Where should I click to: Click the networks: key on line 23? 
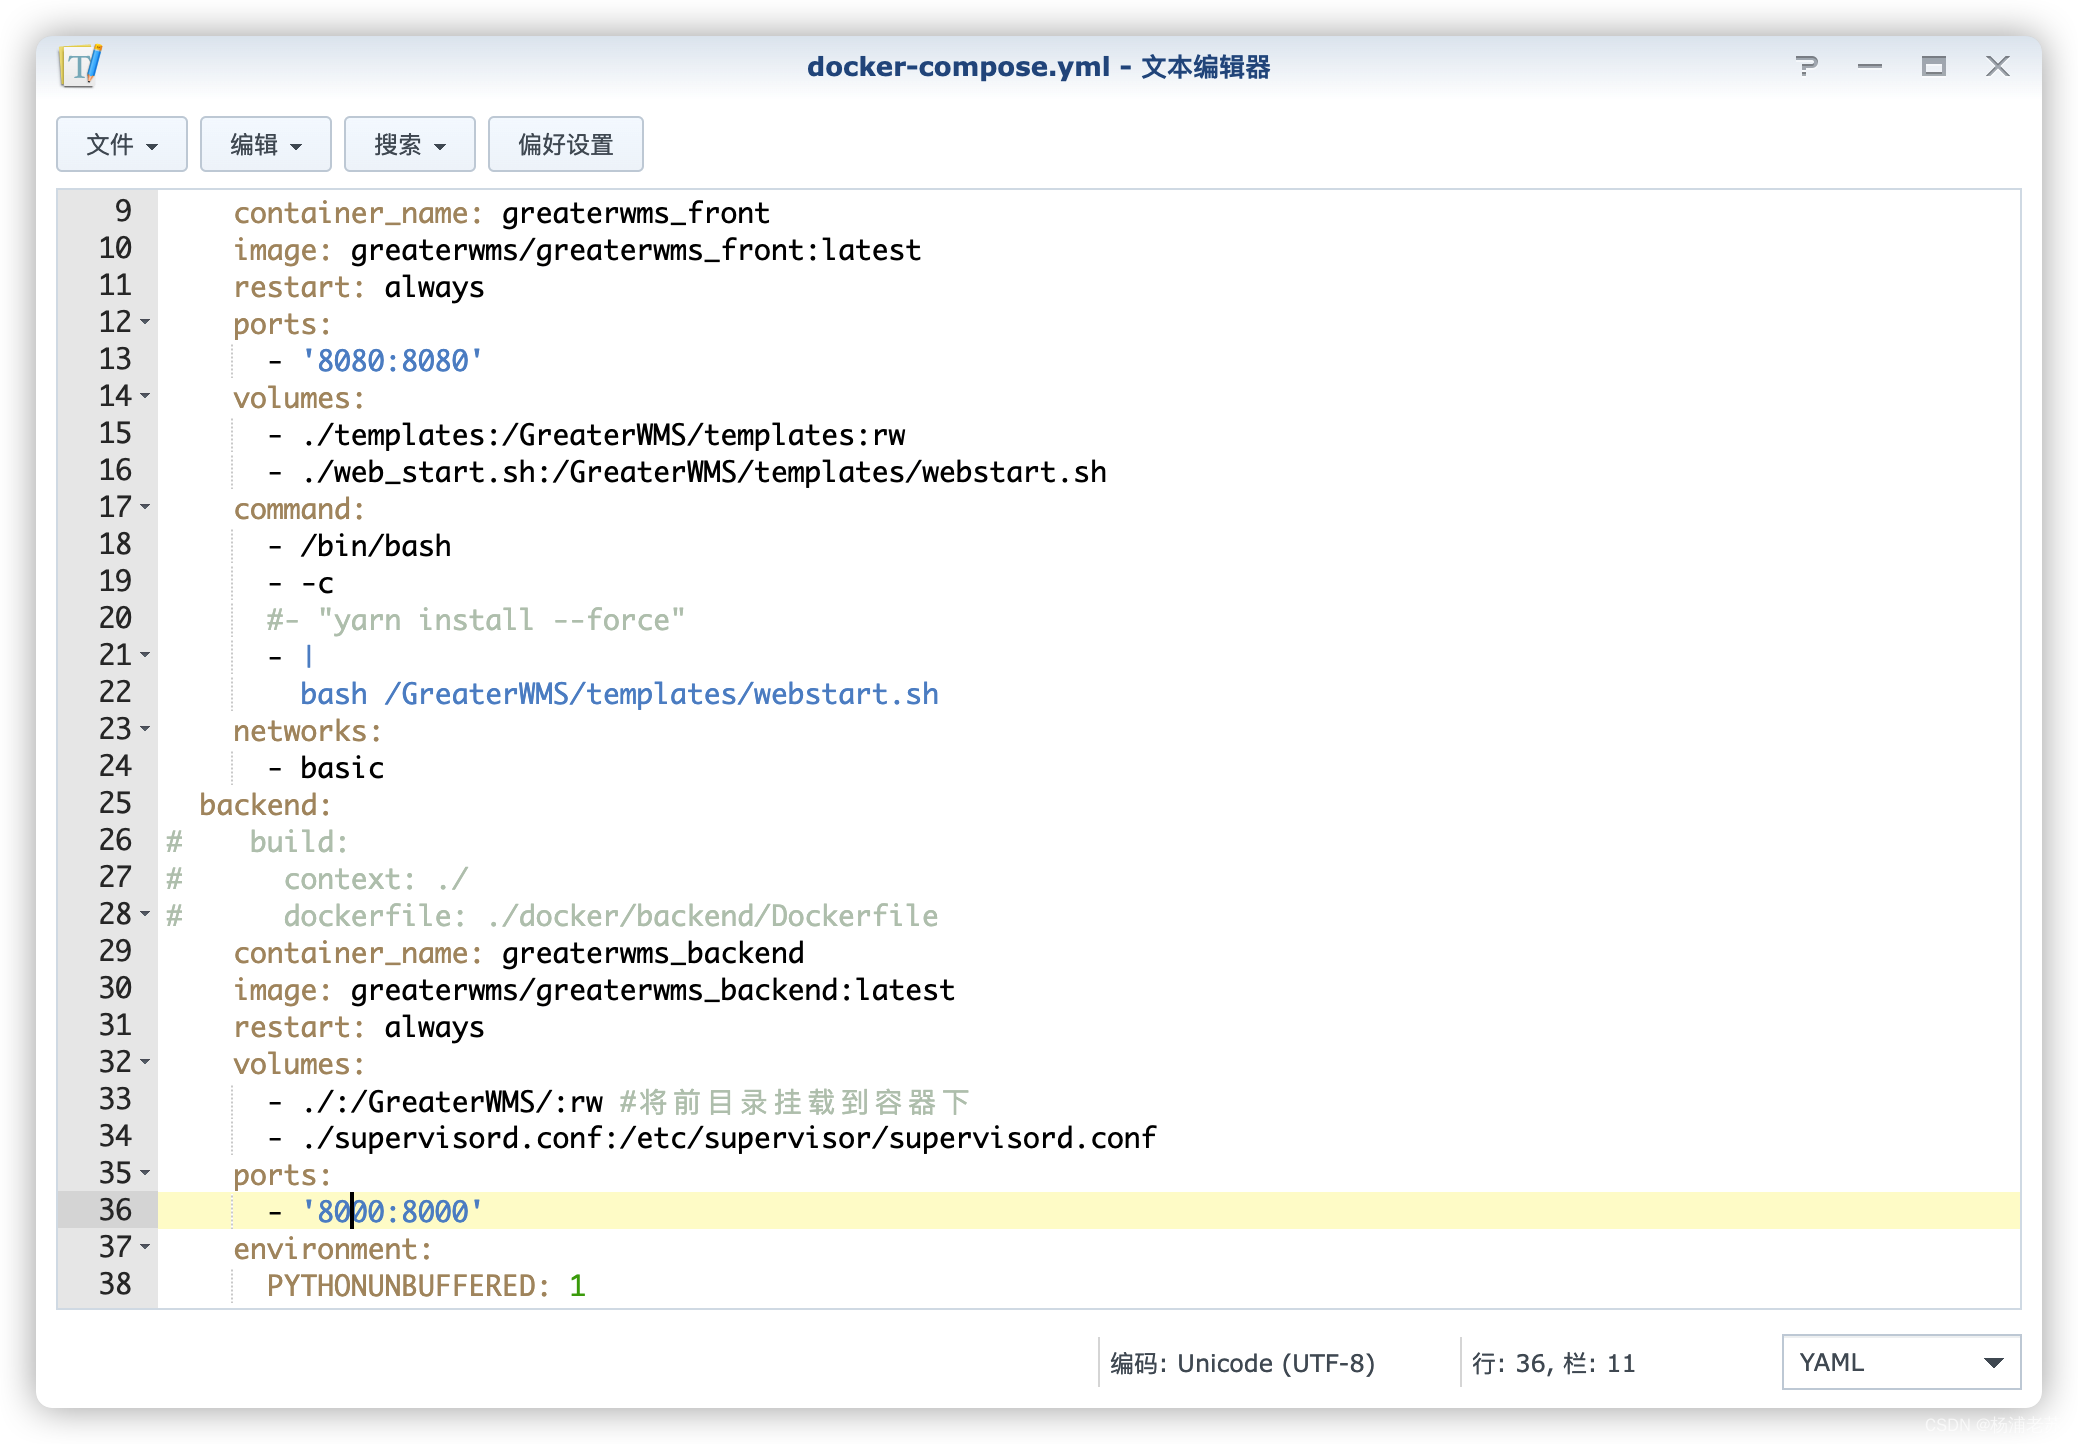(307, 731)
